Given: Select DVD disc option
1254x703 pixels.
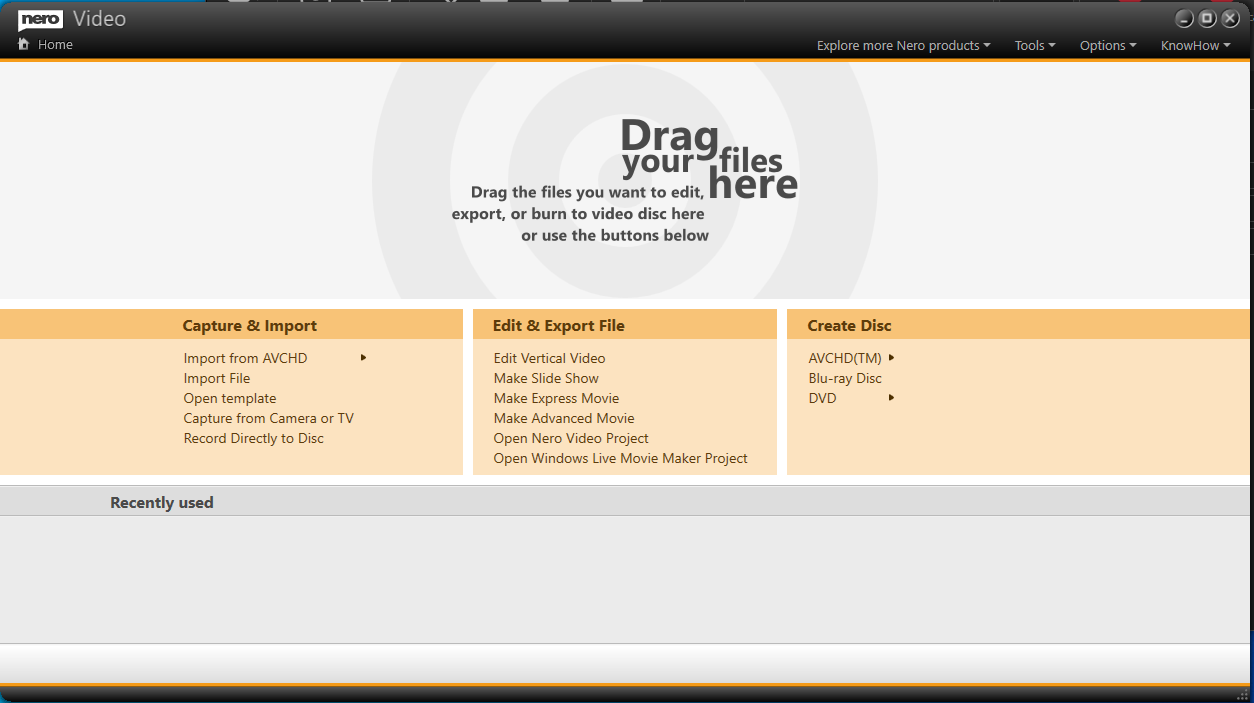Looking at the screenshot, I should point(822,398).
